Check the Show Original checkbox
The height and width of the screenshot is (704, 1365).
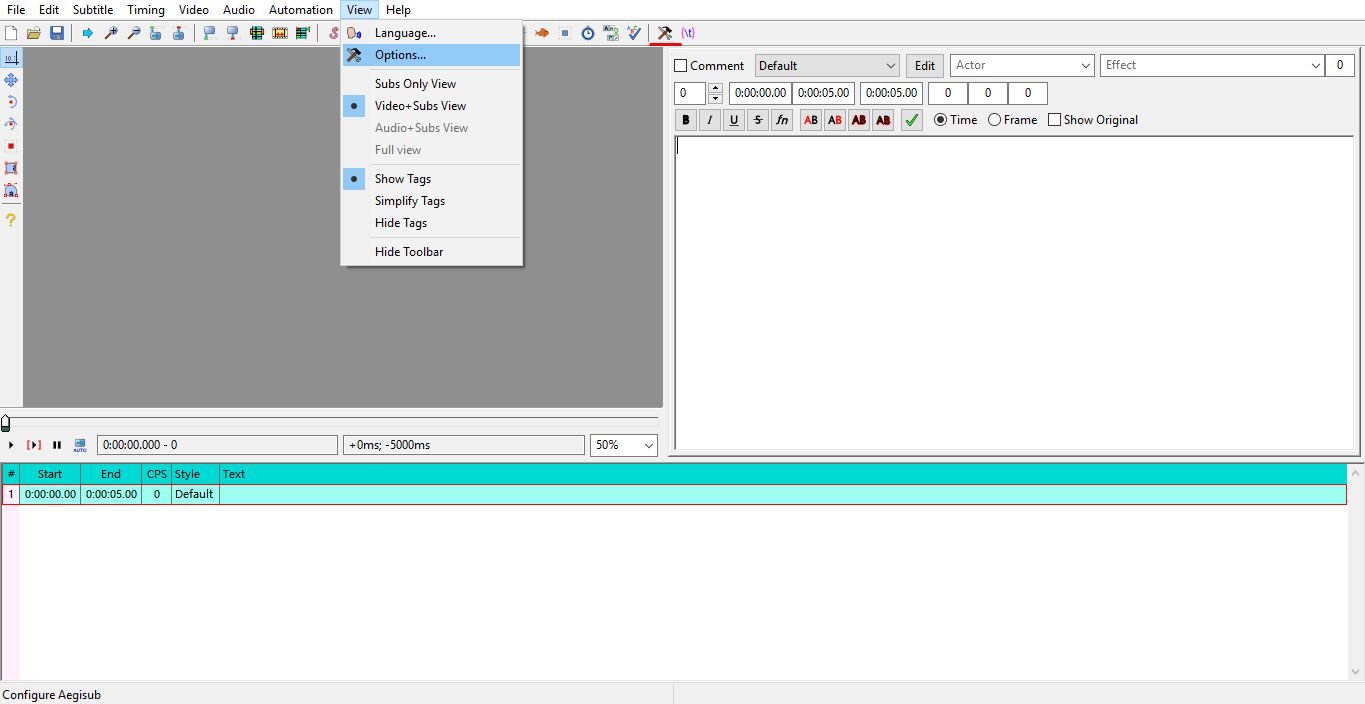click(x=1054, y=120)
